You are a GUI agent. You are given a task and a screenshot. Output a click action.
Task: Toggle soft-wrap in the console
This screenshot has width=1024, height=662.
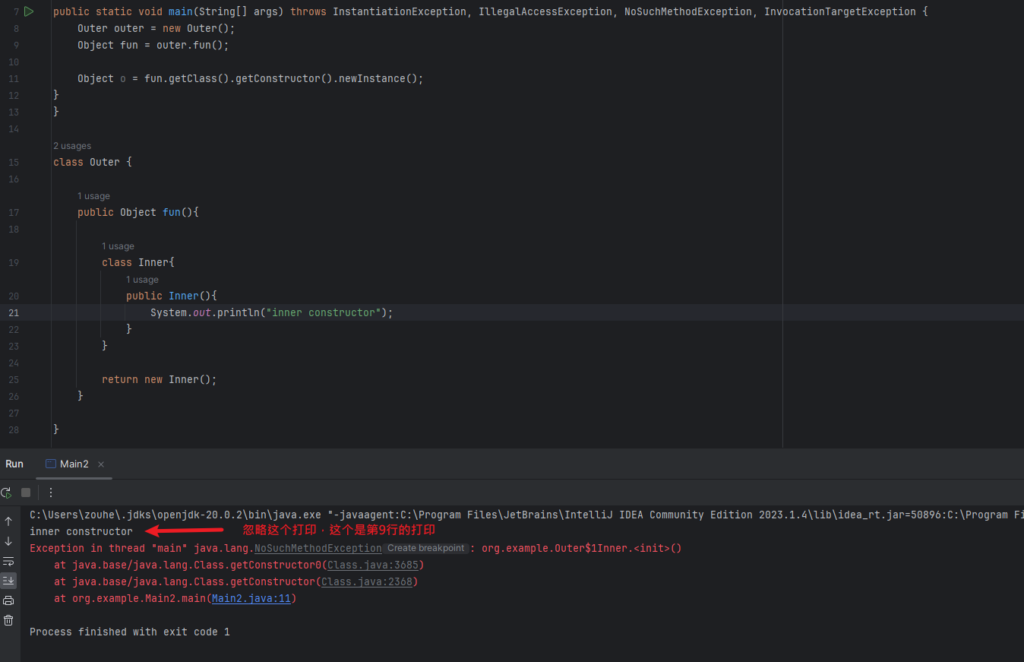point(8,561)
